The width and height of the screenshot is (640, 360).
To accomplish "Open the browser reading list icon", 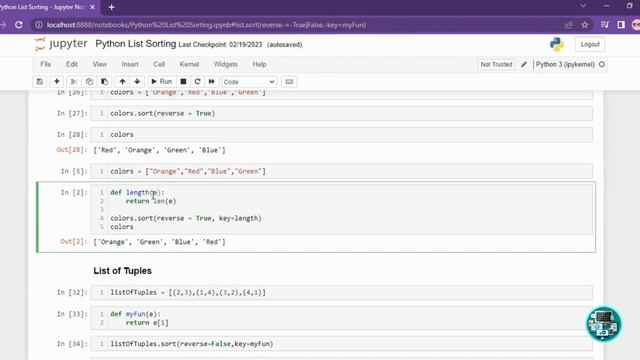I will click(x=604, y=25).
